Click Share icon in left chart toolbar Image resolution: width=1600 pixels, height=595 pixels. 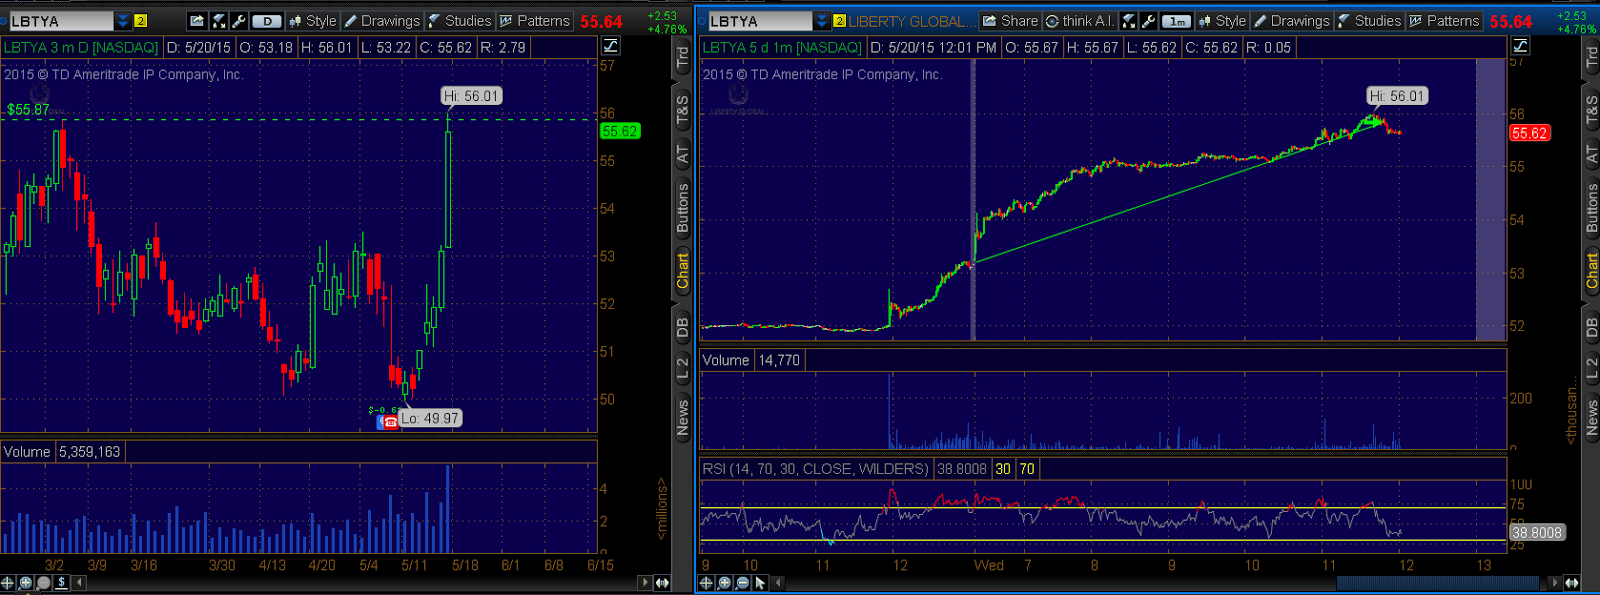tap(197, 21)
